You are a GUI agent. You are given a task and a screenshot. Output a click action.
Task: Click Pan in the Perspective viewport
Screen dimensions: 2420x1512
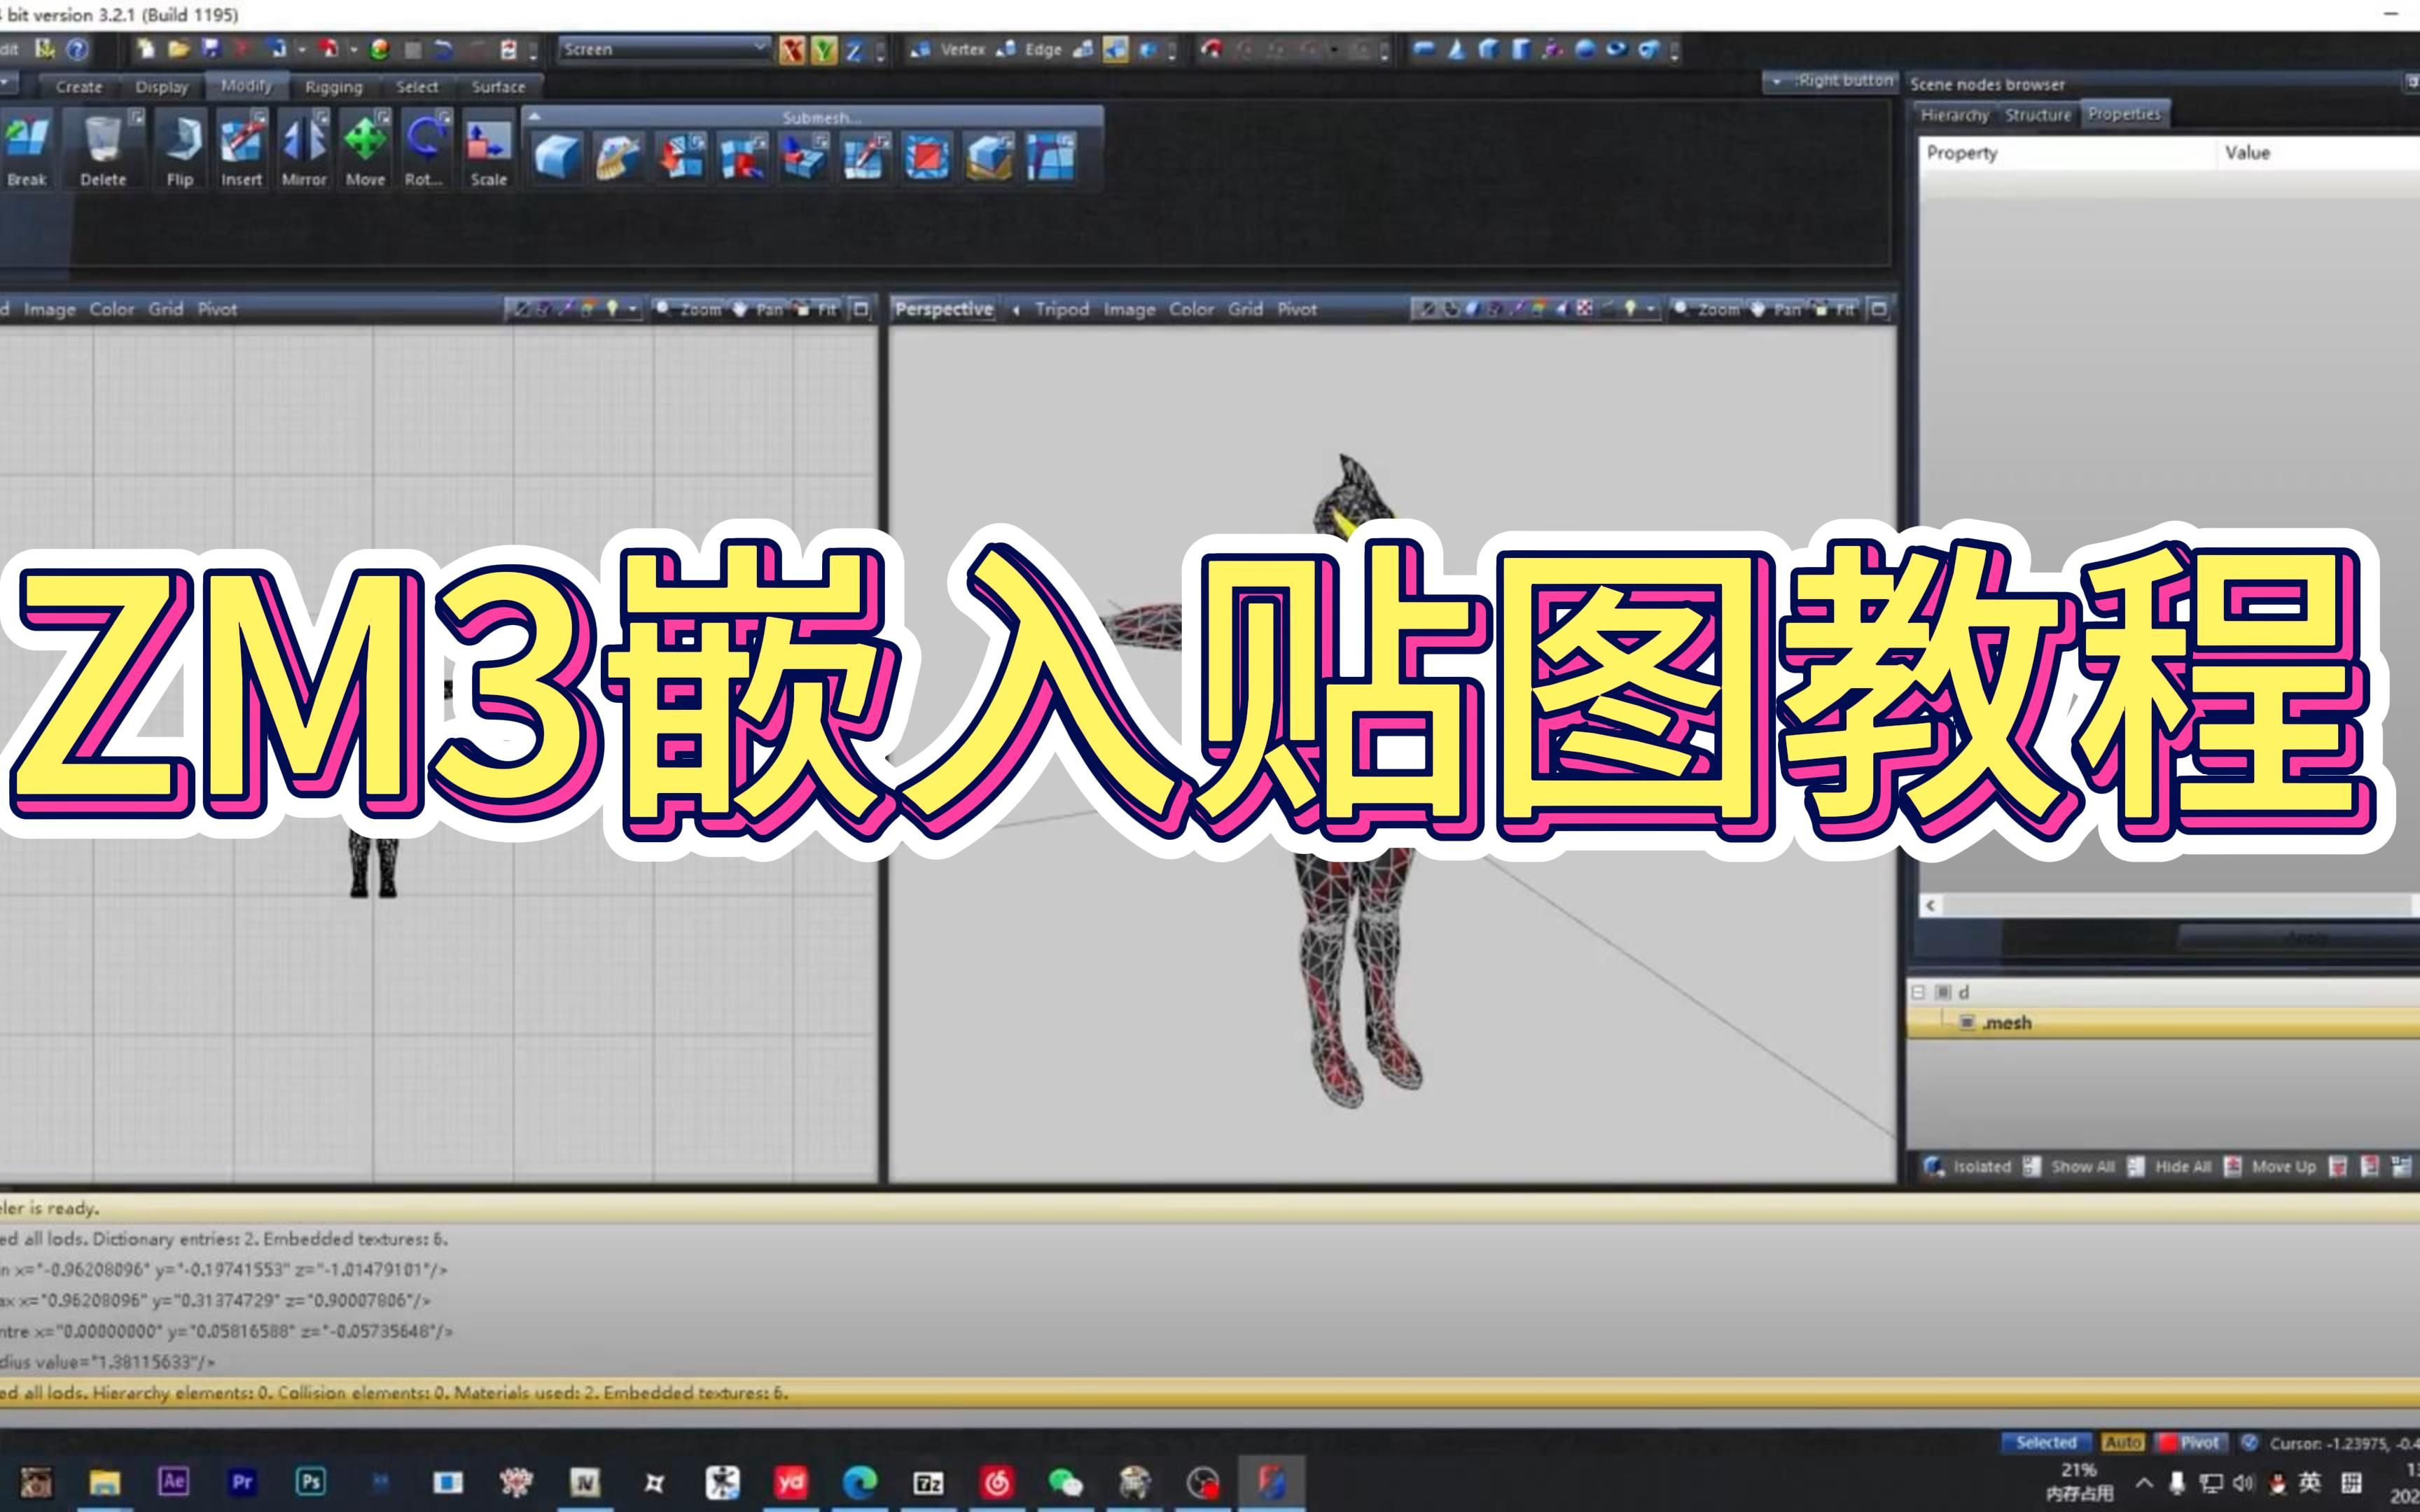[1777, 310]
